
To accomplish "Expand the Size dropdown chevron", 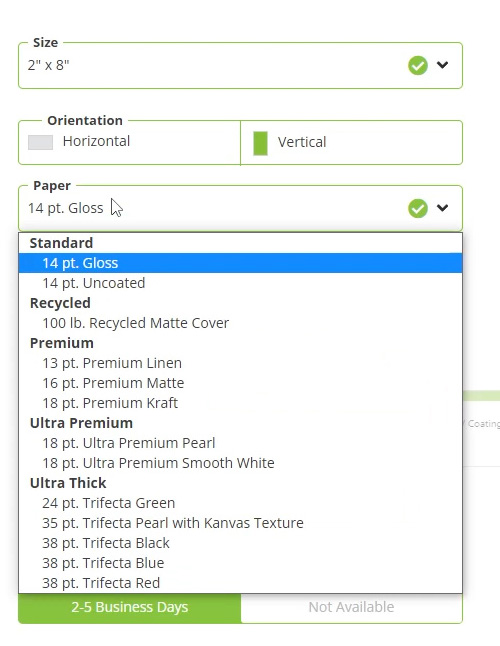I will click(442, 65).
